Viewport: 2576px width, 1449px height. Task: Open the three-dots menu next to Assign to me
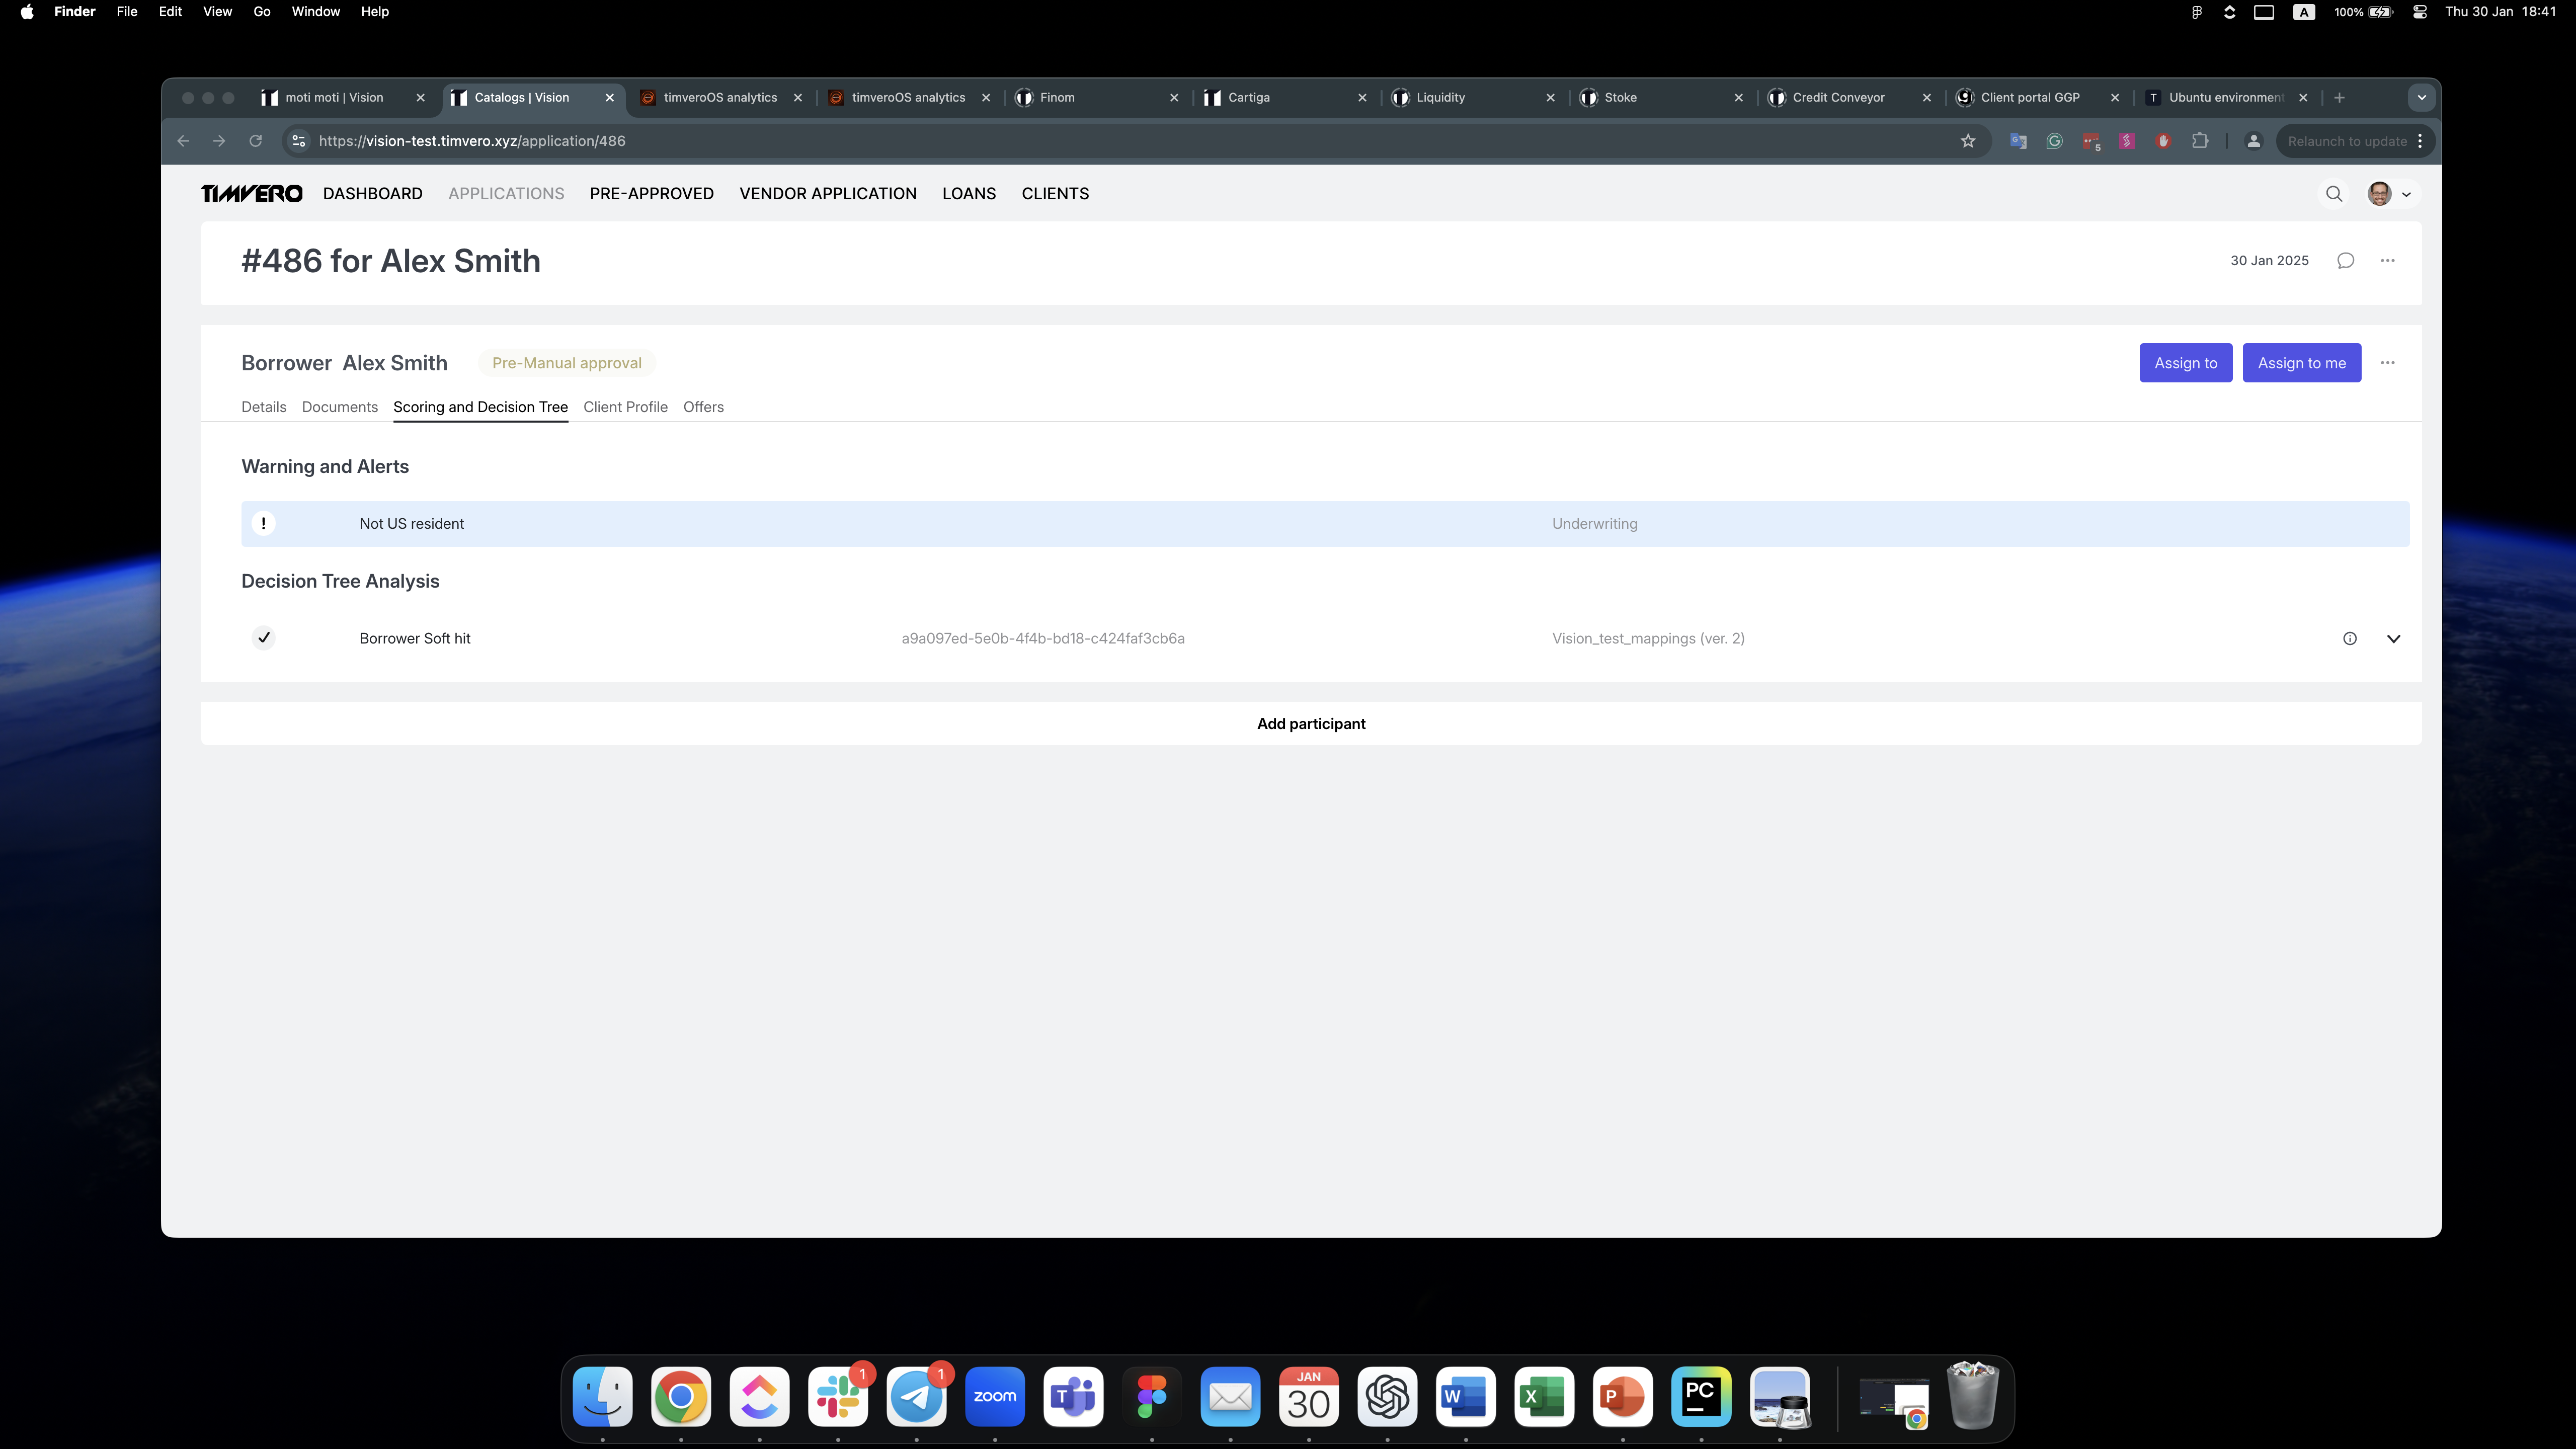click(x=2388, y=363)
